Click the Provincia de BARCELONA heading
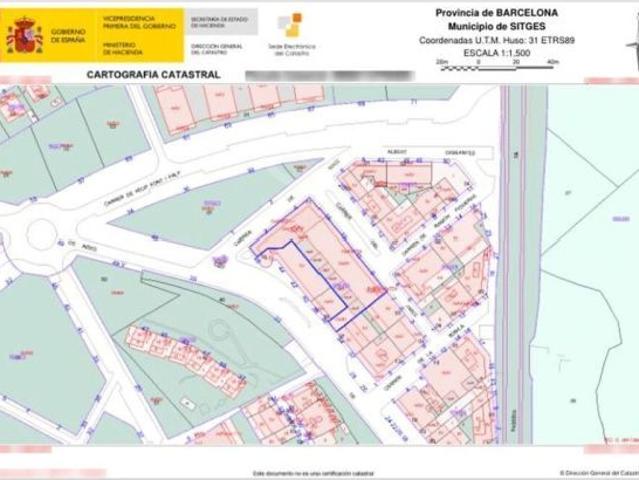This screenshot has height=480, width=639. pyautogui.click(x=497, y=13)
